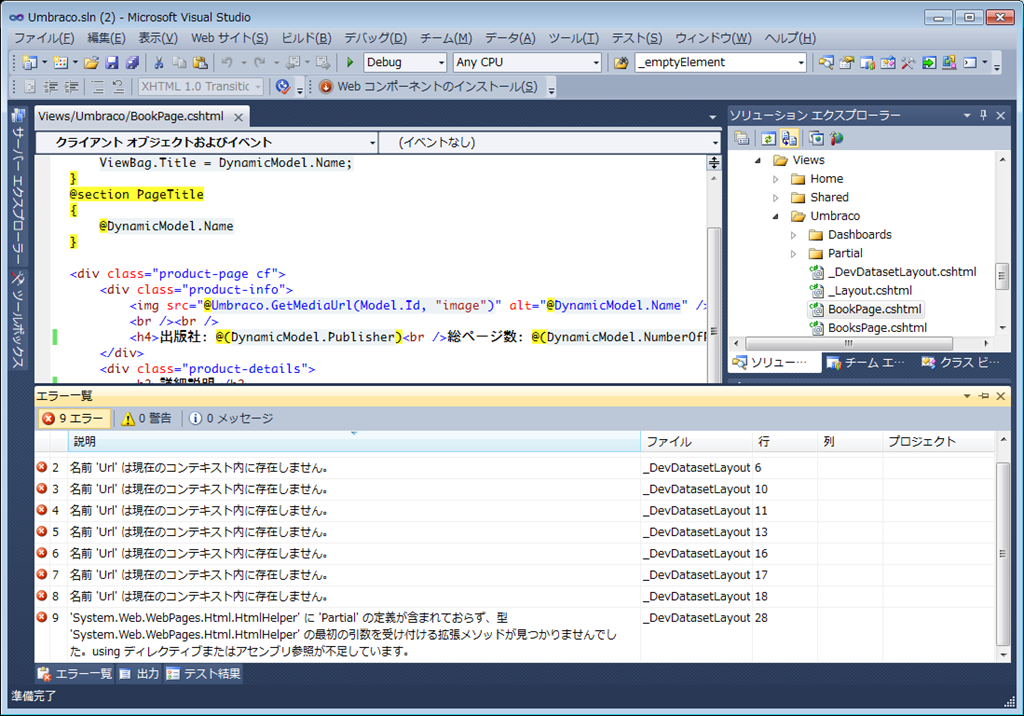Viewport: 1024px width, 716px height.
Task: Select BooksPage.cshtml in Solution Explorer
Action: tap(876, 327)
